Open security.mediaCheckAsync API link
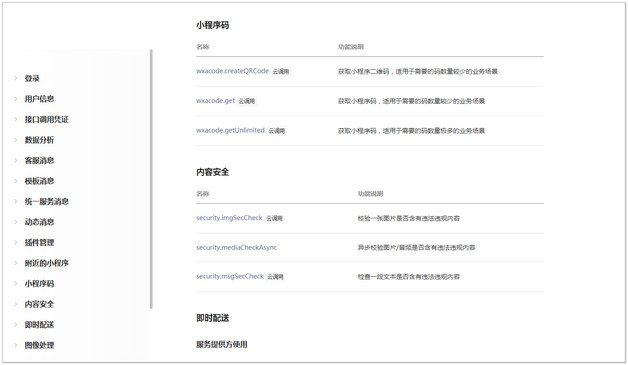 coord(236,247)
